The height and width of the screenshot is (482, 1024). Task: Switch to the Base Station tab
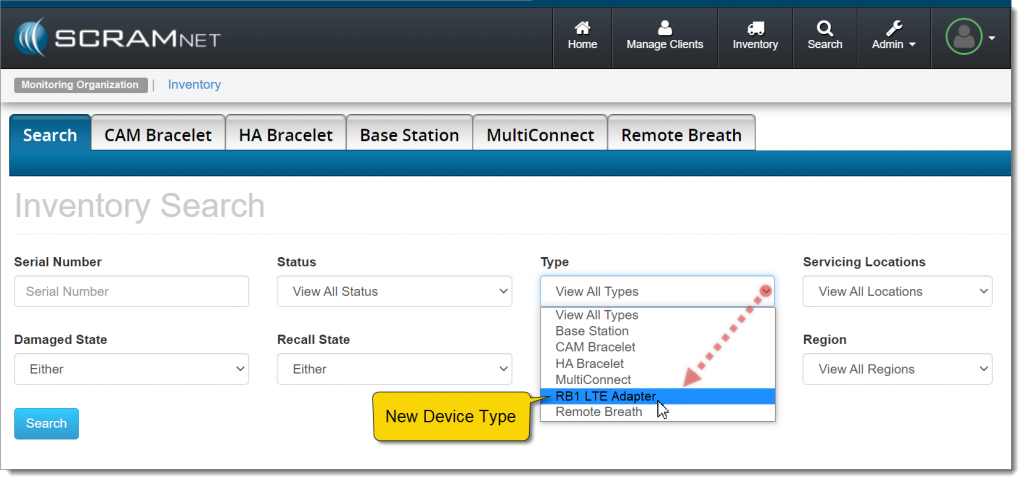click(409, 135)
